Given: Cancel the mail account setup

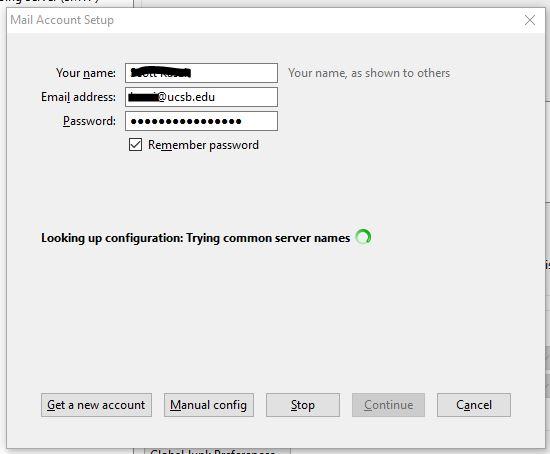Looking at the screenshot, I should click(474, 405).
